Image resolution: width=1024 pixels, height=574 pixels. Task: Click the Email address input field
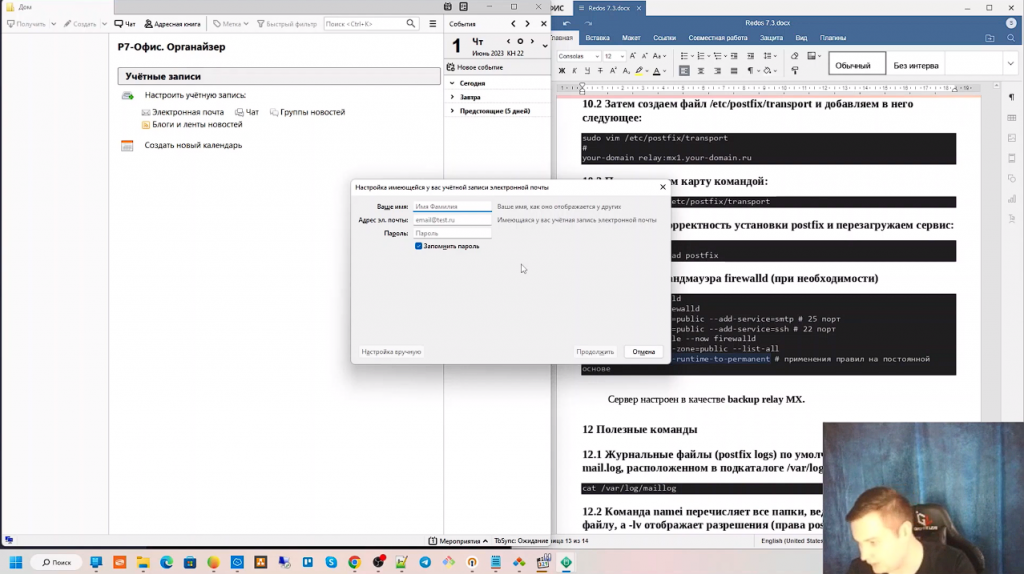452,220
